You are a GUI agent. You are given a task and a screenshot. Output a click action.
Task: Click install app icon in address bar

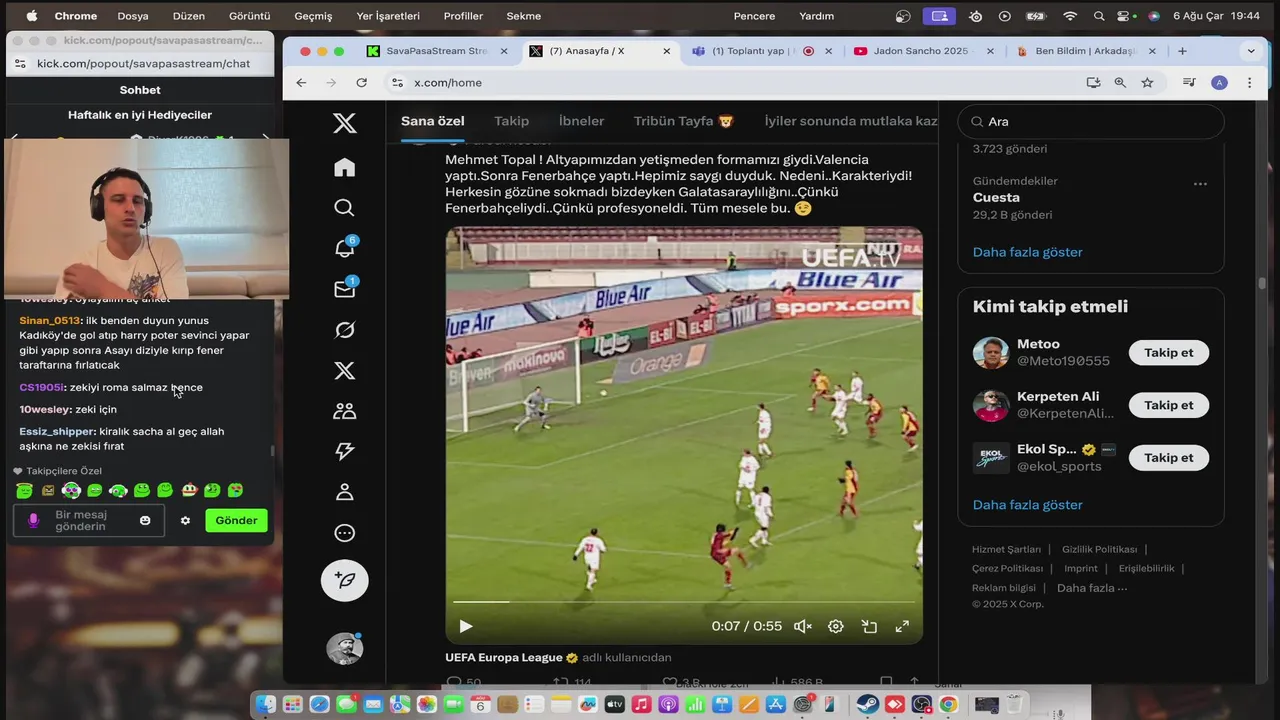pos(1093,83)
